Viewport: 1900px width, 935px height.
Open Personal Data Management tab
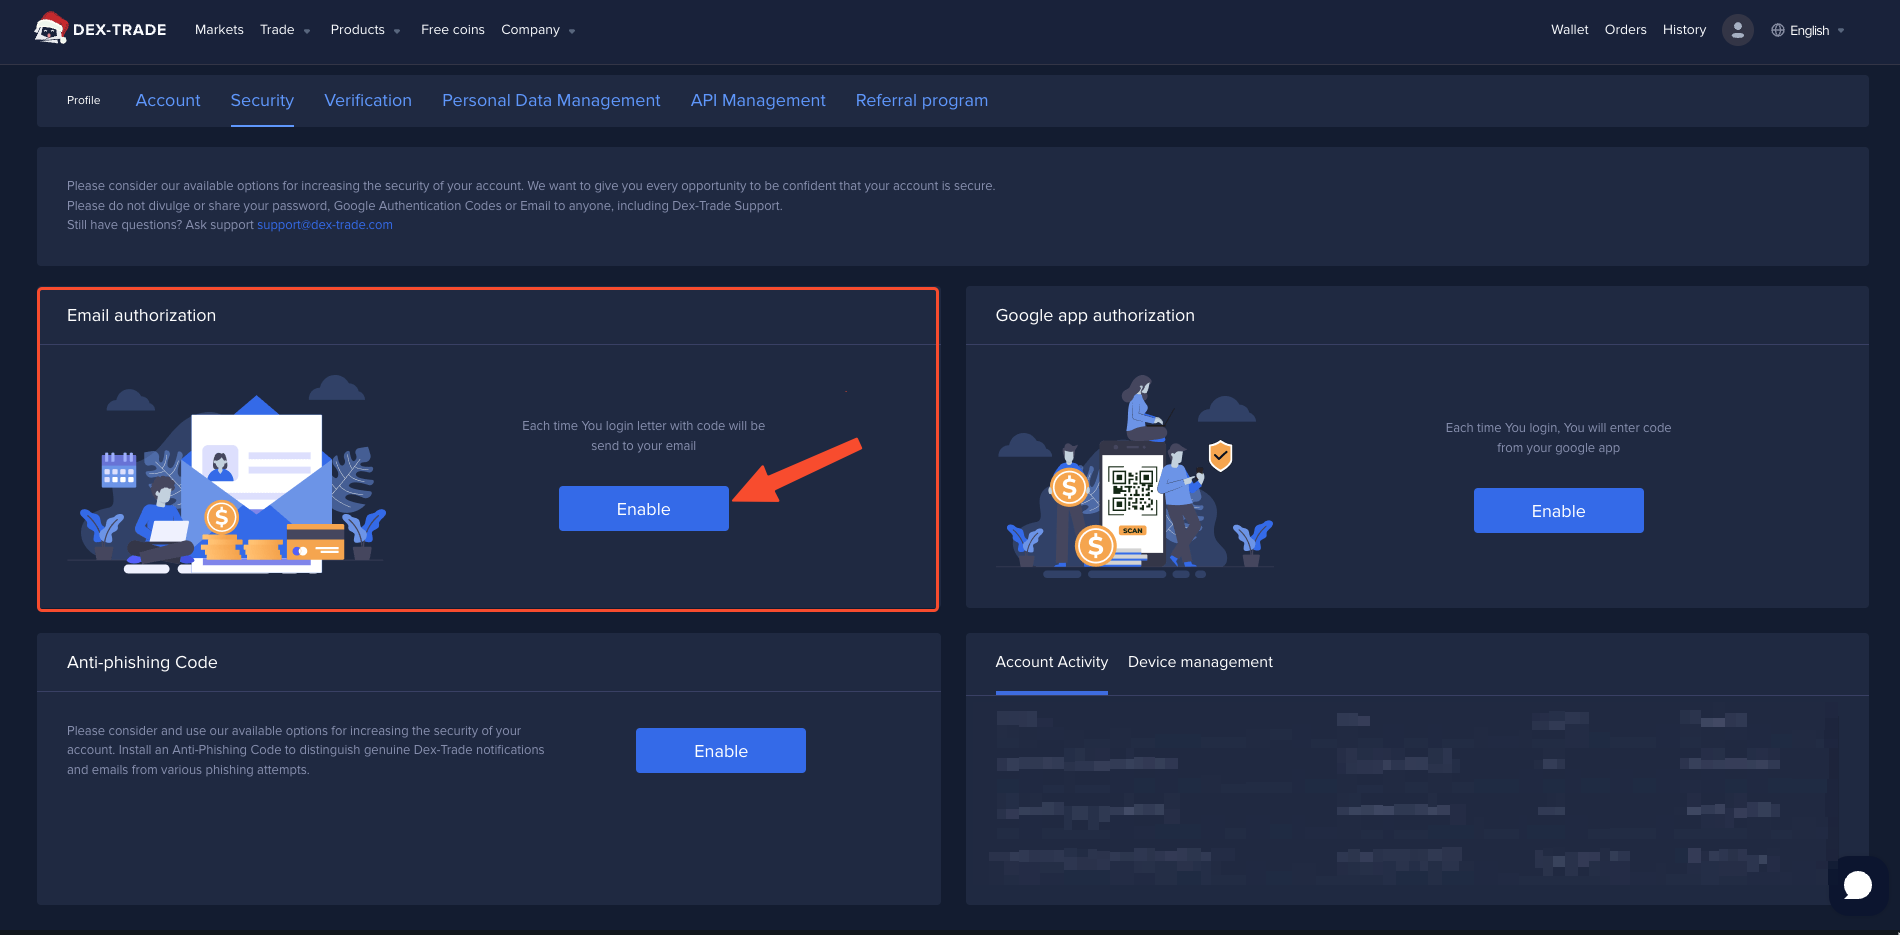coord(551,100)
